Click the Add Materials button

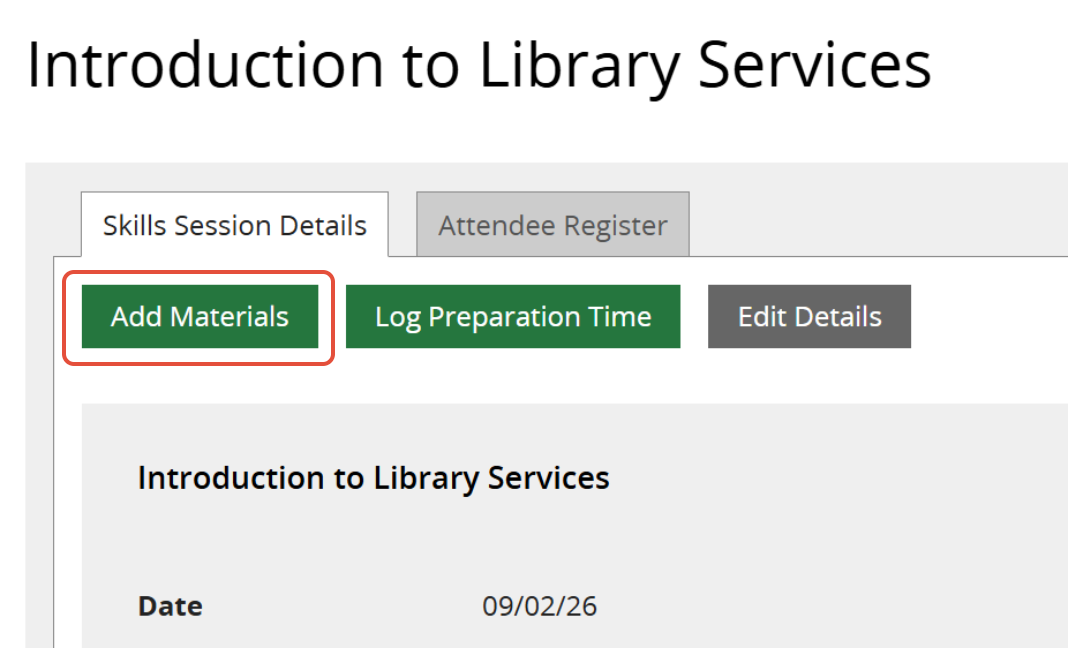point(200,317)
